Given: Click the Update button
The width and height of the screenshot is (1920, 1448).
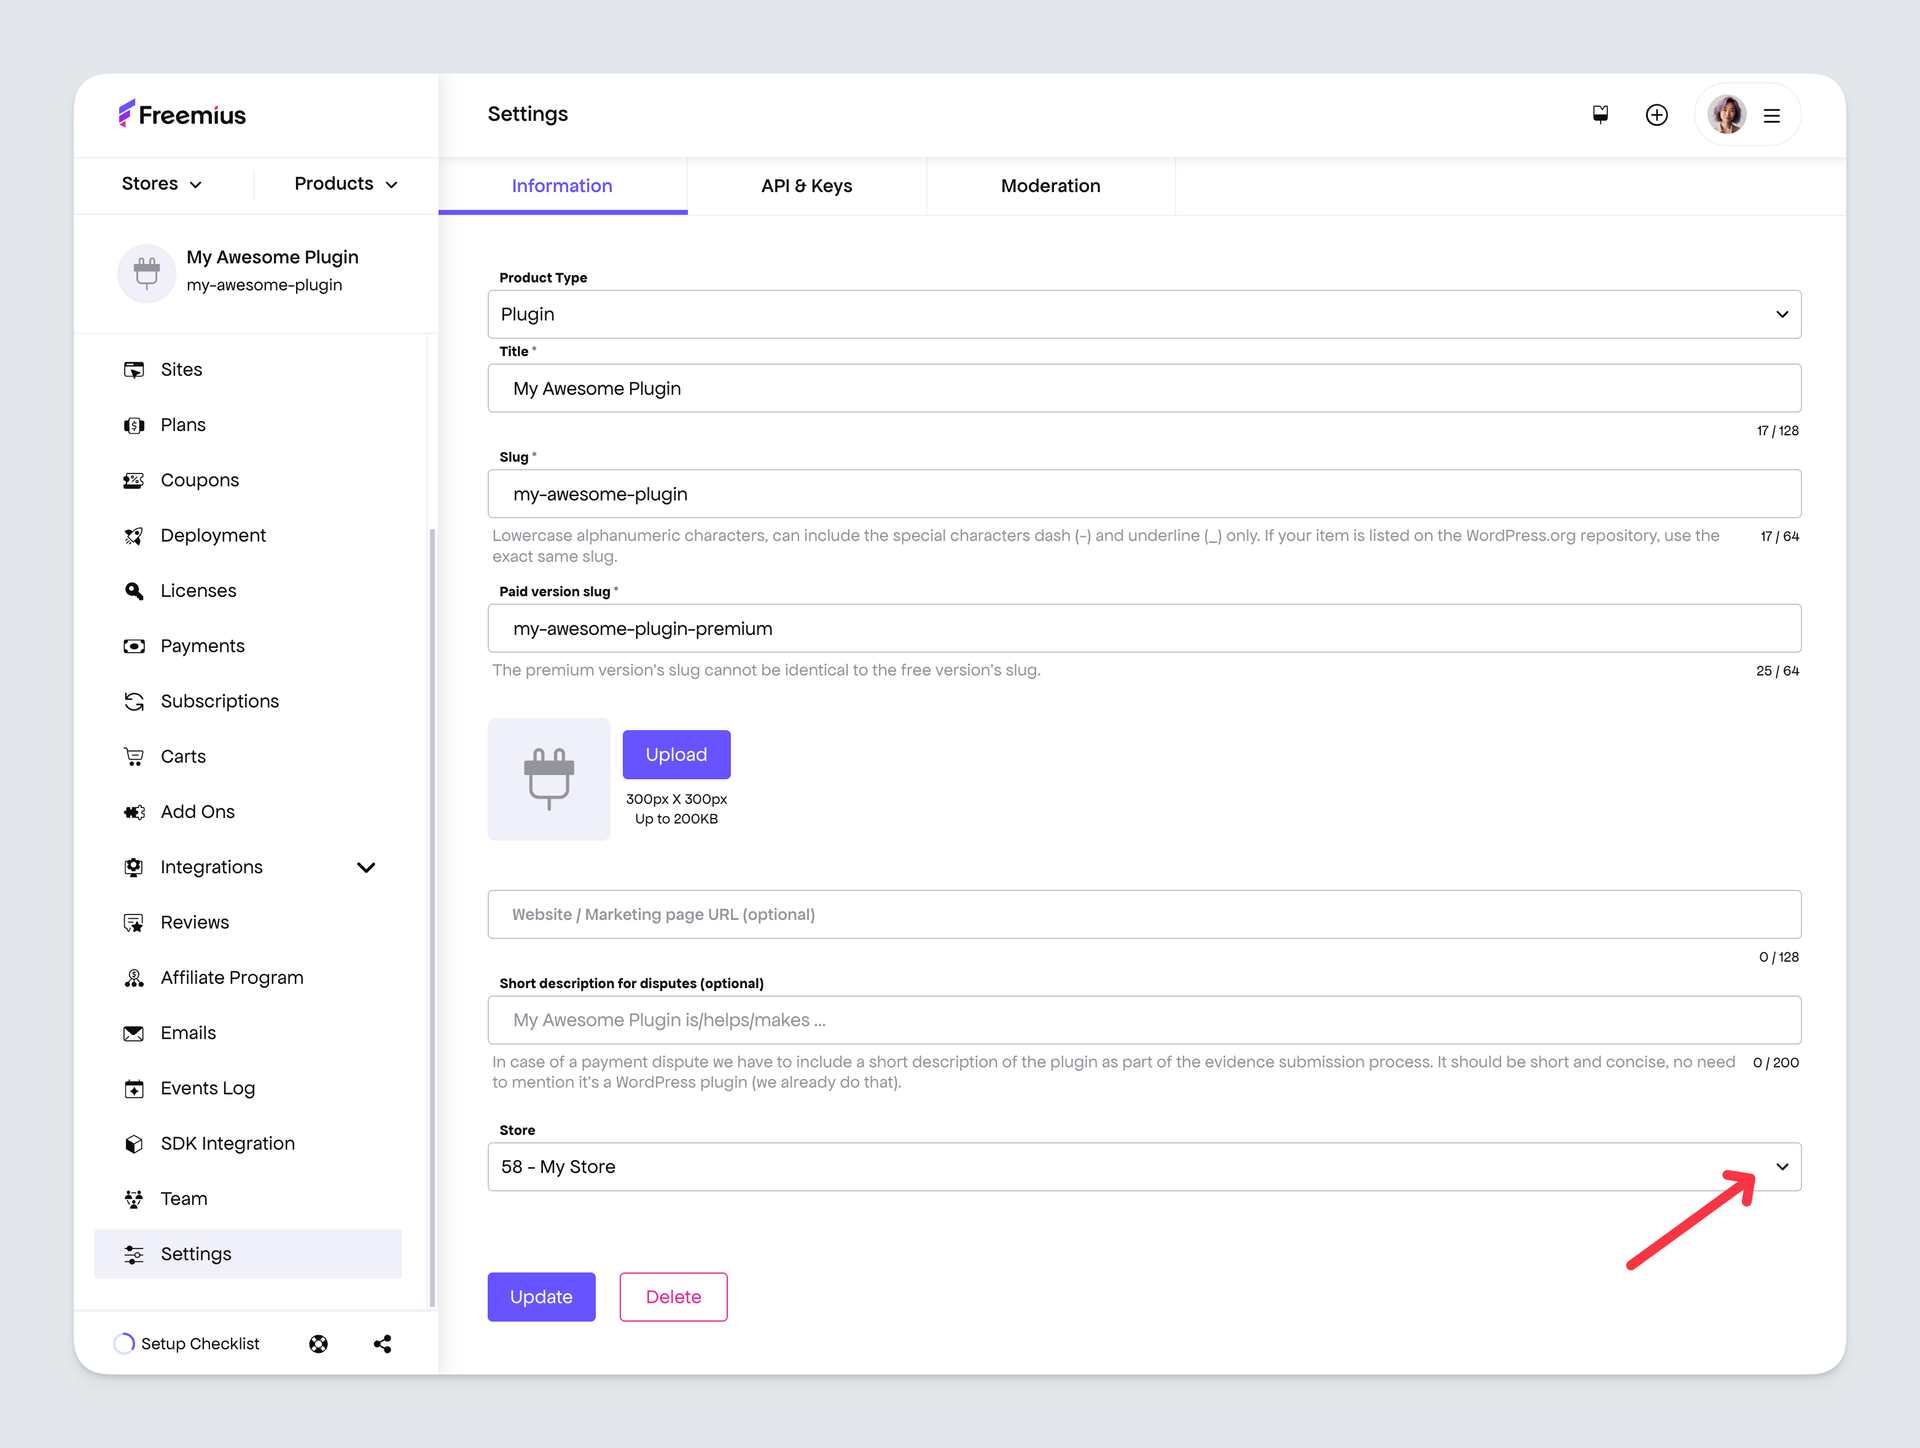Looking at the screenshot, I should coord(541,1296).
